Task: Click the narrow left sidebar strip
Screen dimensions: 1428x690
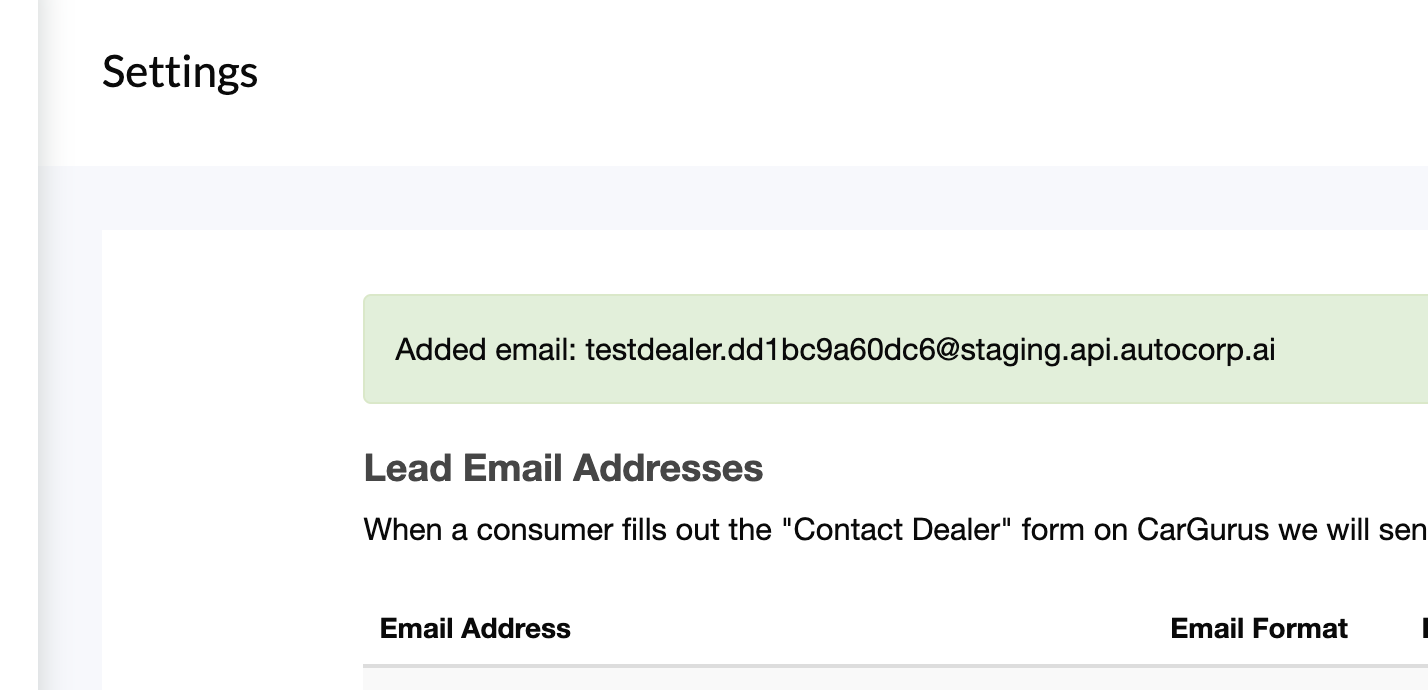Action: point(19,345)
